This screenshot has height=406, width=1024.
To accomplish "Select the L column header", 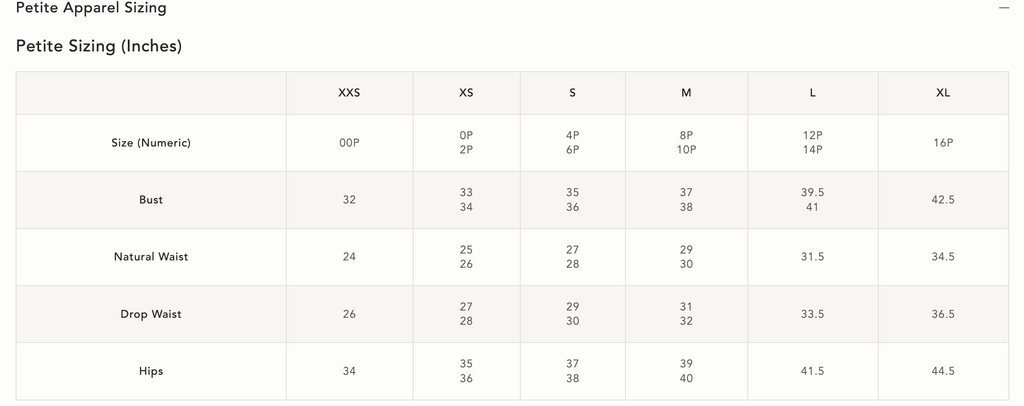I will (812, 93).
